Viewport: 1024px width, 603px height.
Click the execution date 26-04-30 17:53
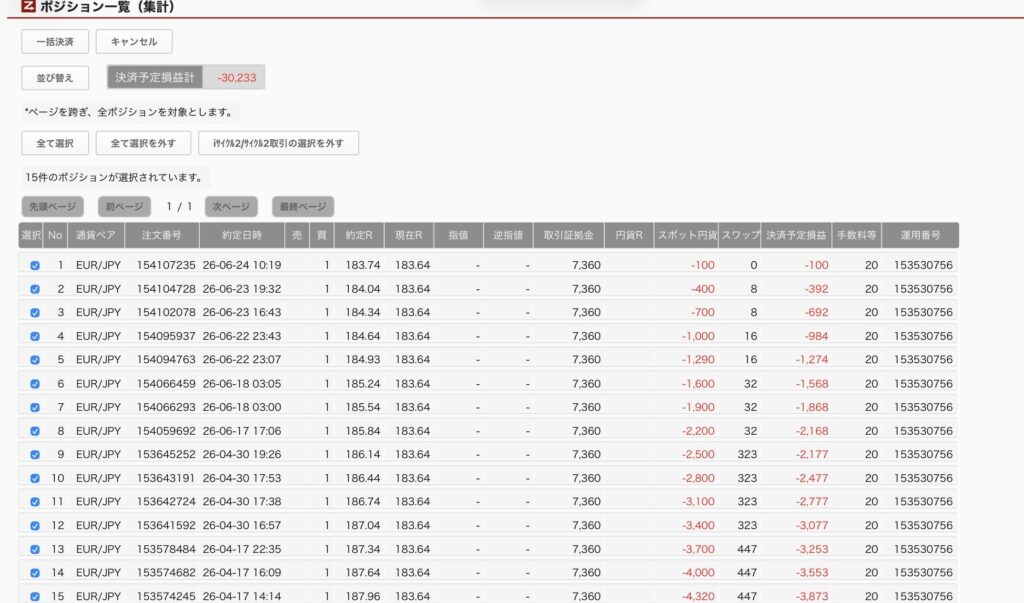click(242, 478)
